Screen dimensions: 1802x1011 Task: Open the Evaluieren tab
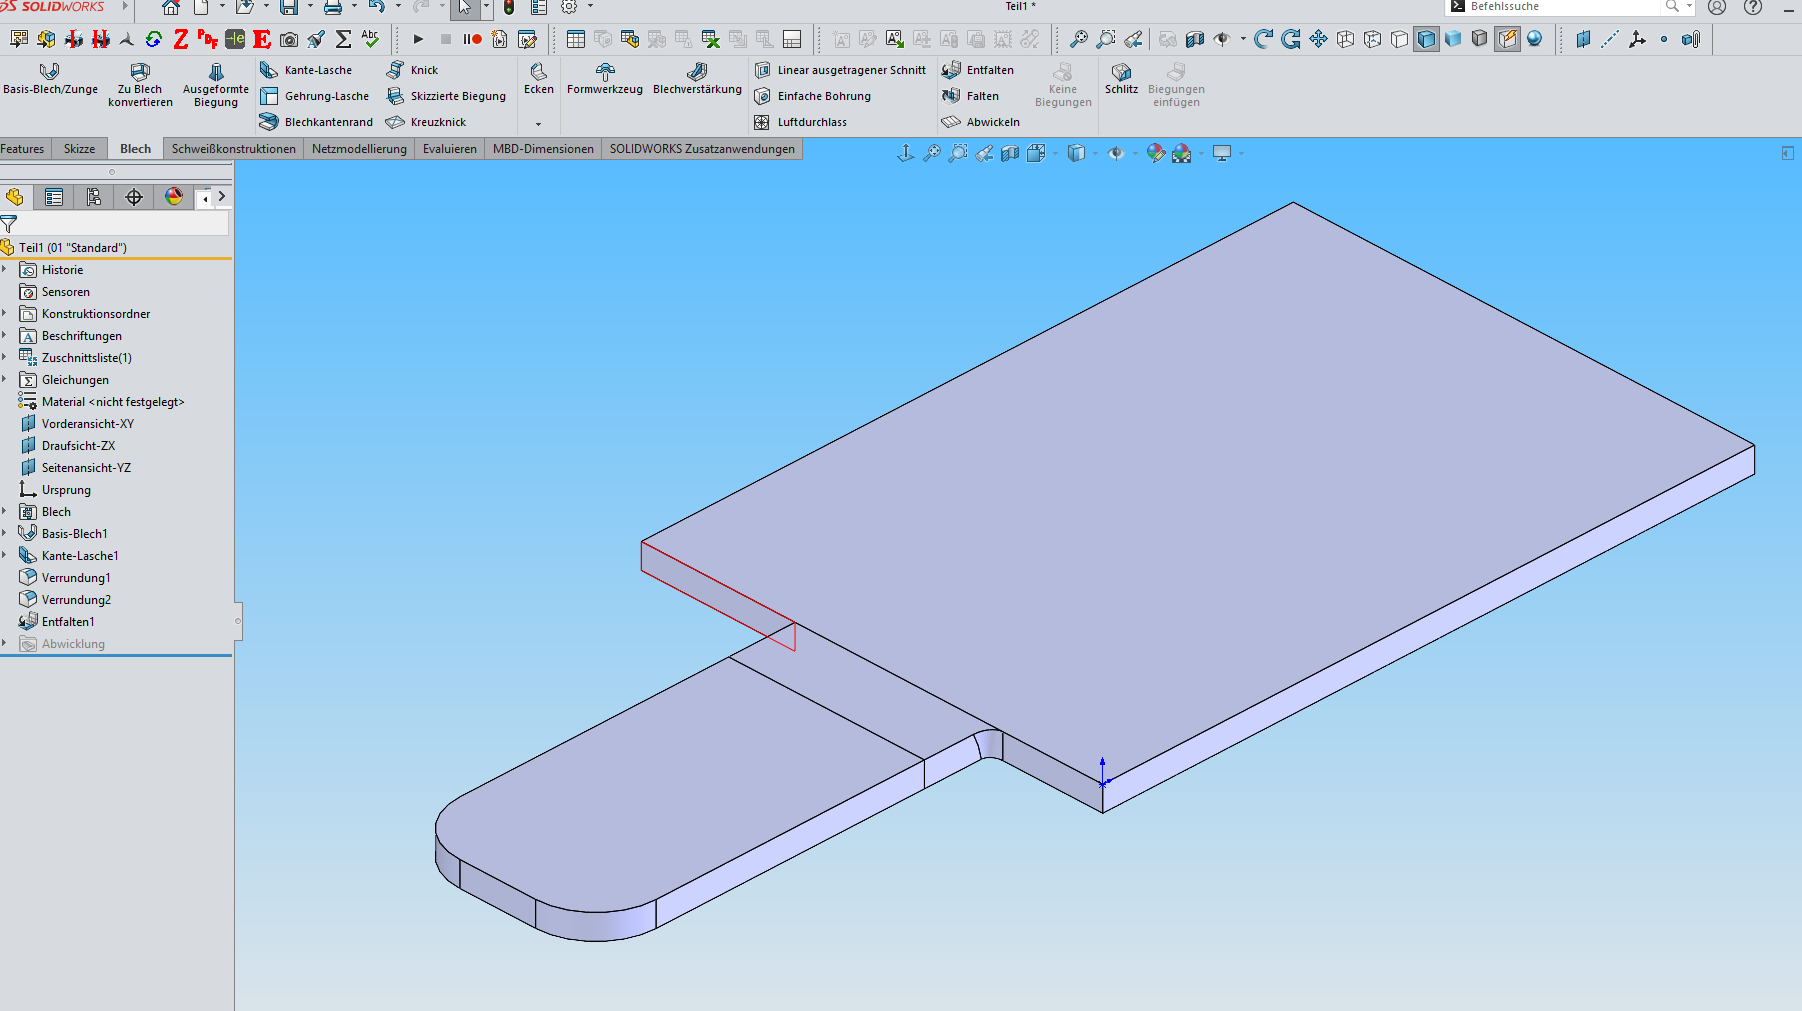449,149
